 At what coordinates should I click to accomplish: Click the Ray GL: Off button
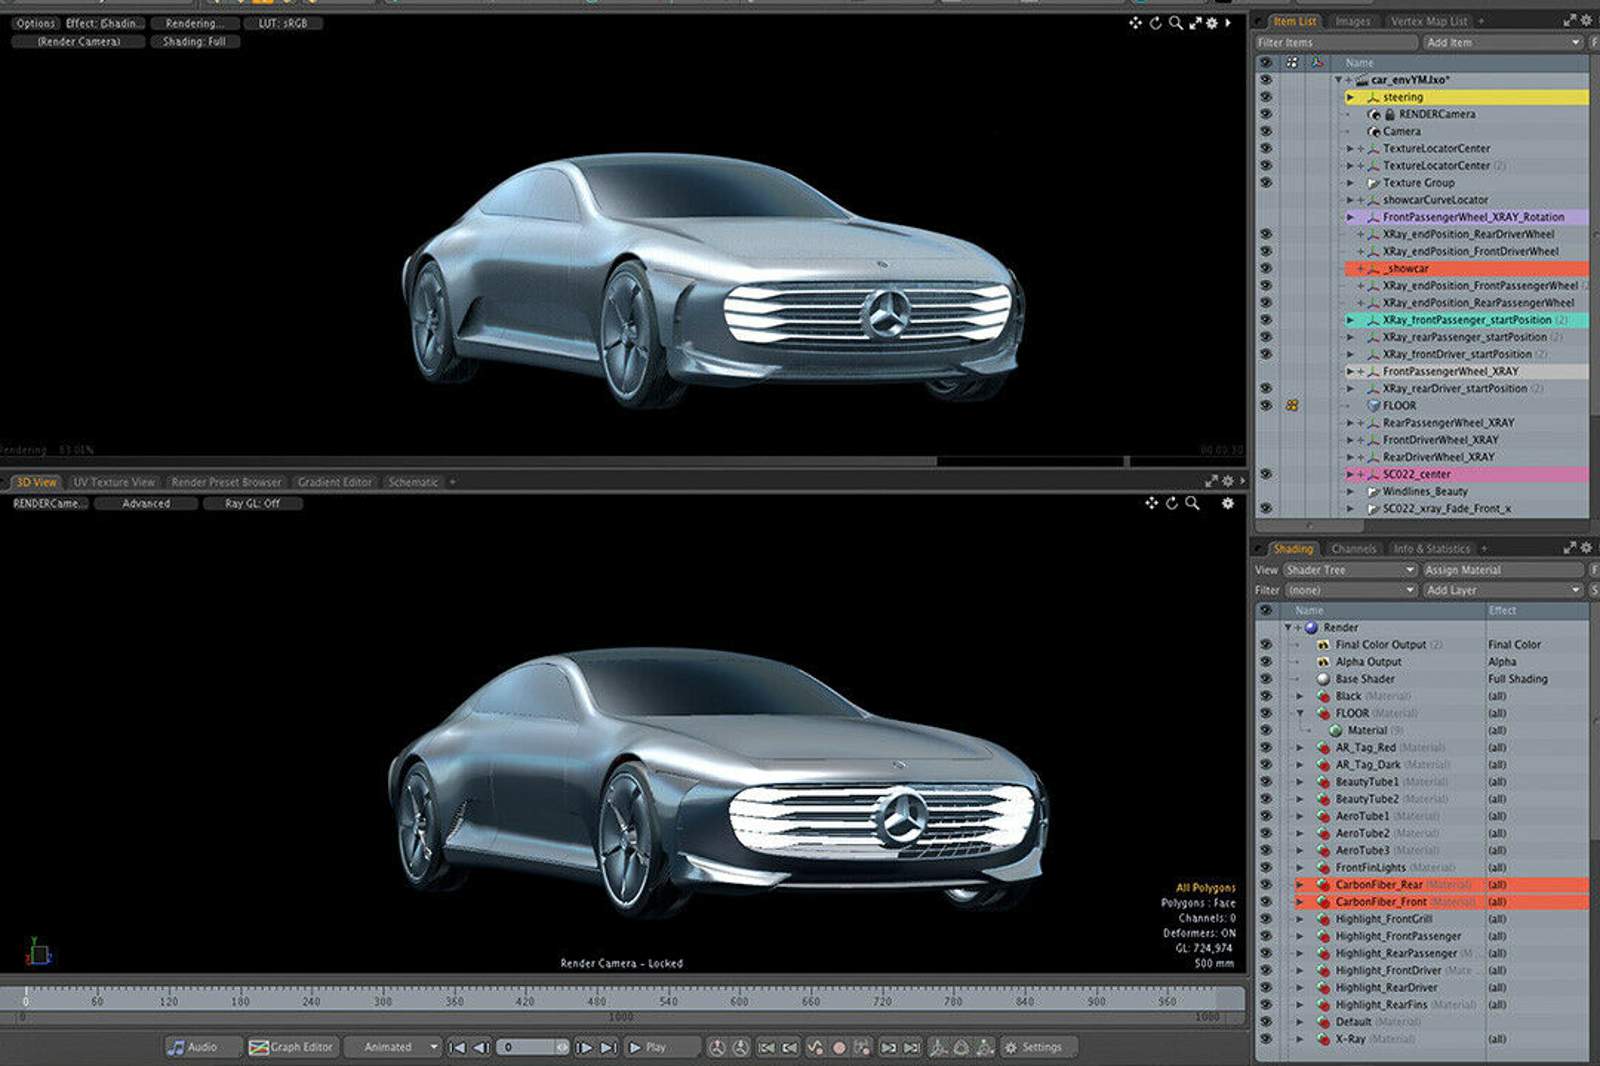click(252, 504)
